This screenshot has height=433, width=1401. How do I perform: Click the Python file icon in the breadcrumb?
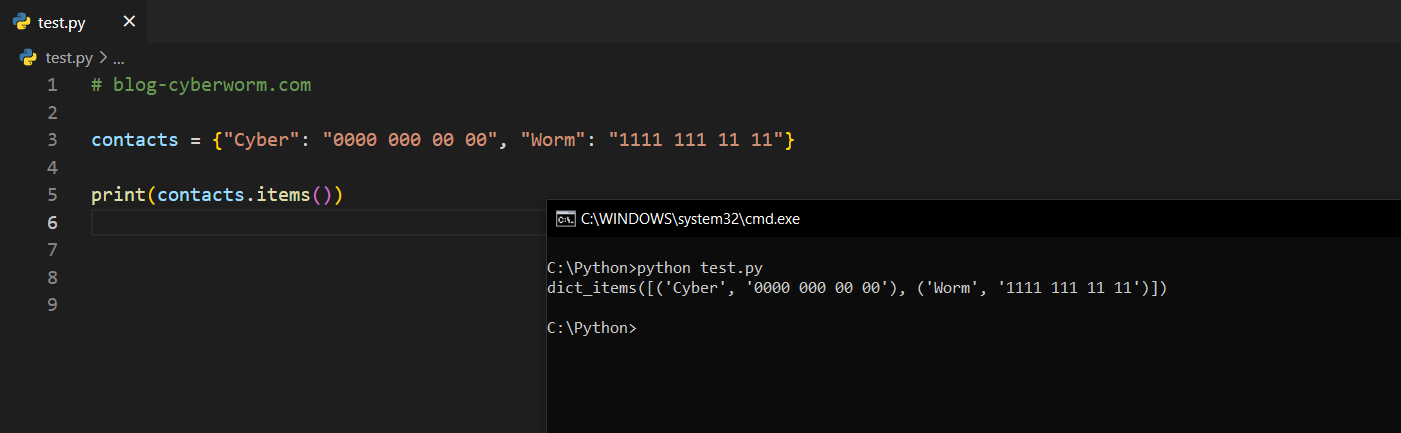[28, 58]
